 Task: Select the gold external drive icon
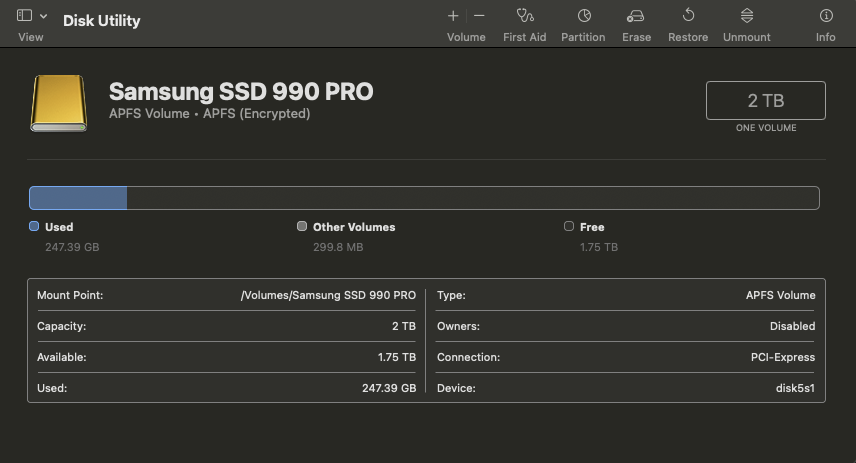click(59, 103)
